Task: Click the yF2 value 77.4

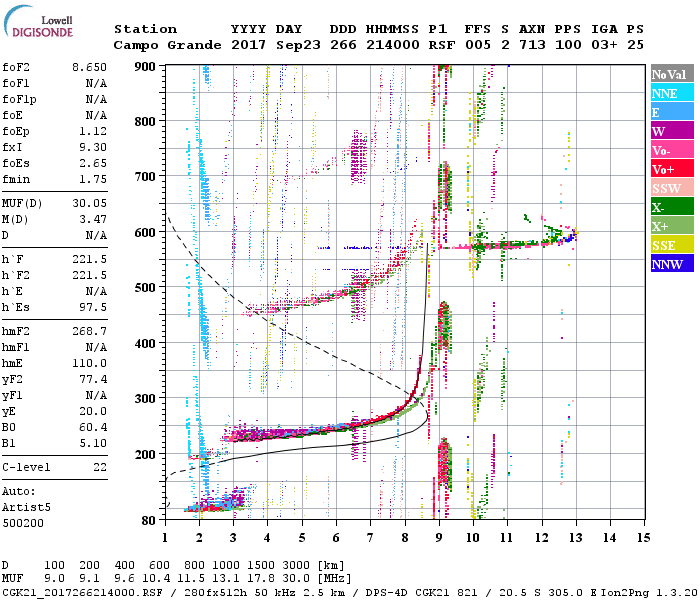Action: point(93,380)
